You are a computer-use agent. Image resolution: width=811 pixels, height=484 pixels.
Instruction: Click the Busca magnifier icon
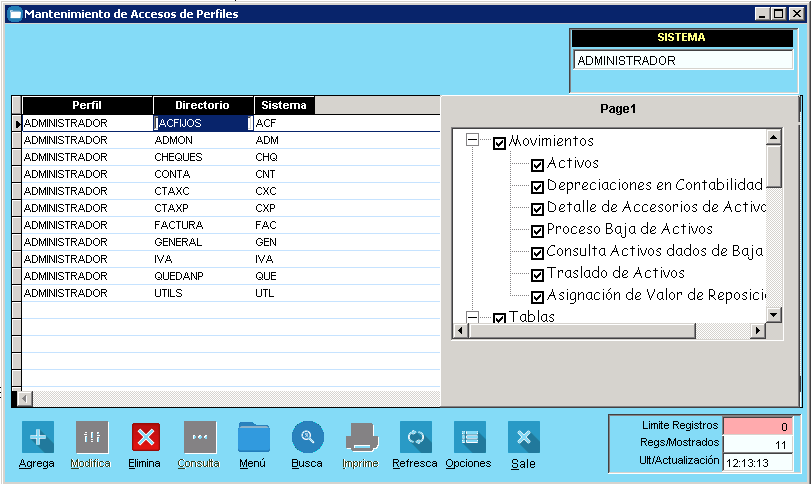coord(308,437)
